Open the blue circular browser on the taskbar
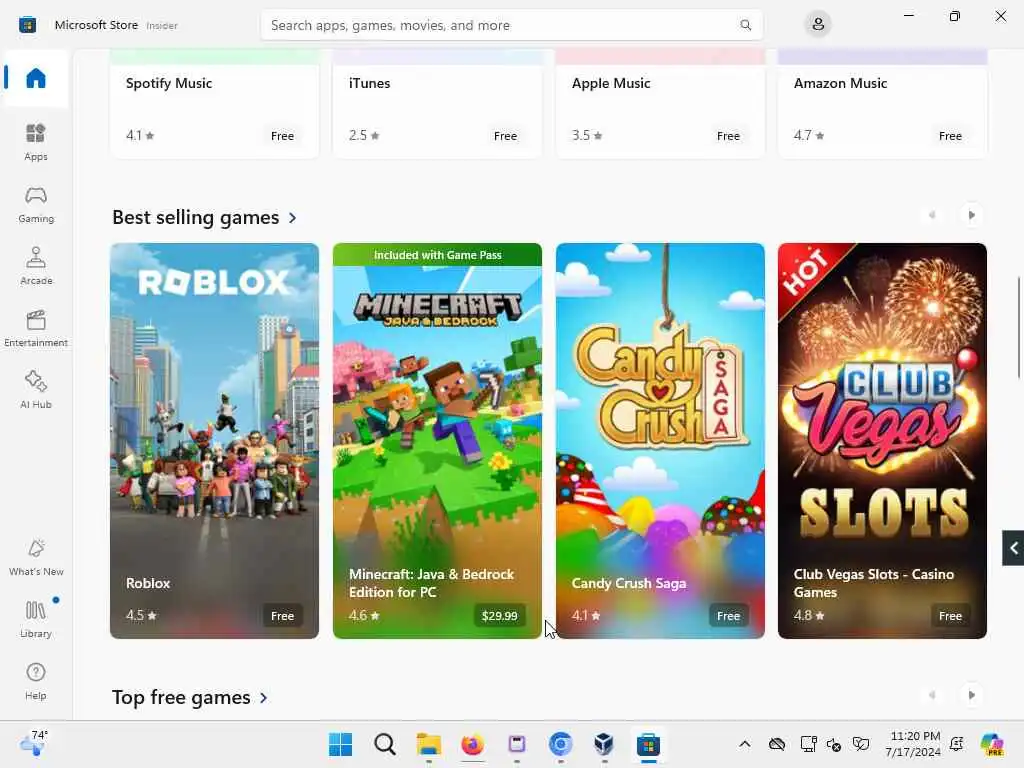This screenshot has height=768, width=1024. click(x=560, y=744)
